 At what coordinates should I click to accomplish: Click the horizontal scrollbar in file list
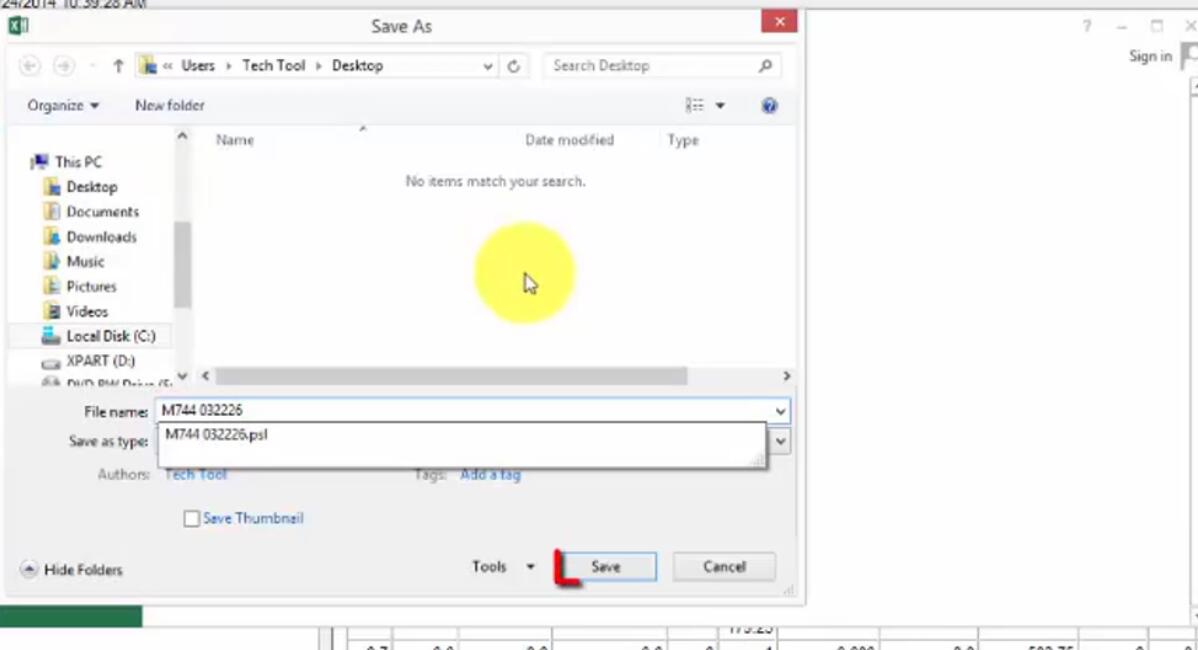point(451,376)
